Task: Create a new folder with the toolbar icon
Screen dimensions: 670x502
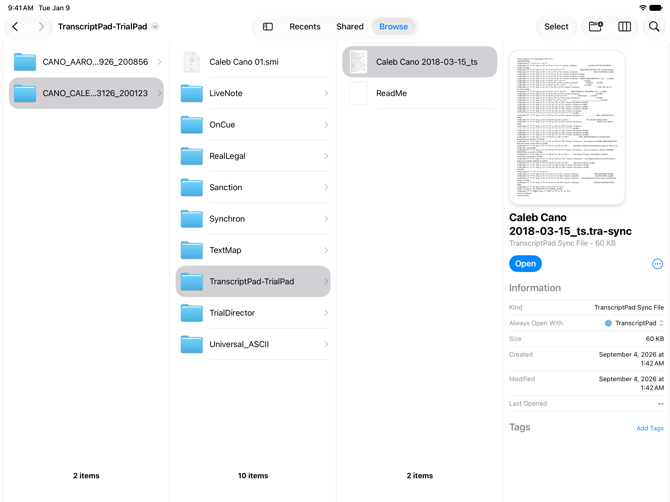Action: click(x=596, y=26)
